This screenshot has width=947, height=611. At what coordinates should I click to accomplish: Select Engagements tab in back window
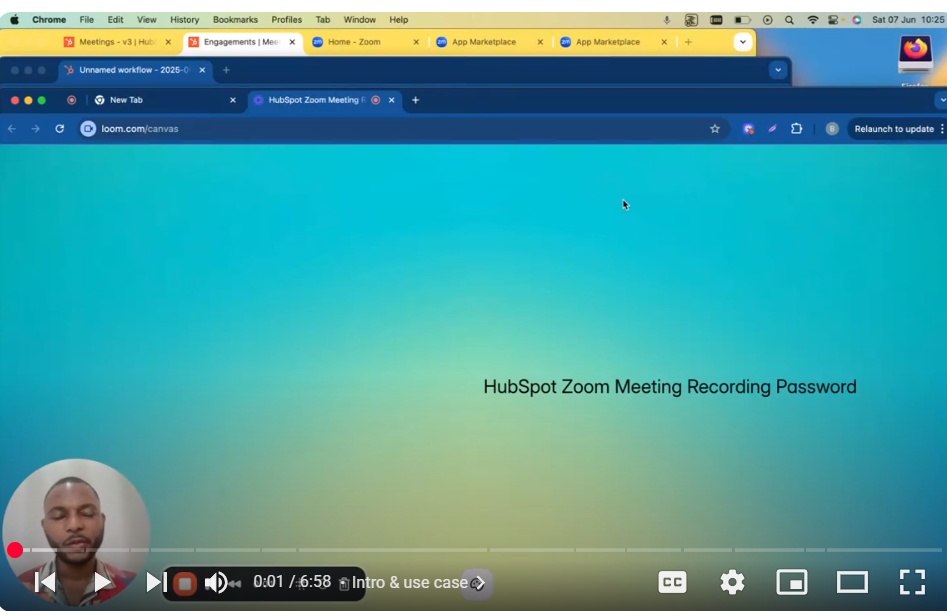tap(242, 42)
